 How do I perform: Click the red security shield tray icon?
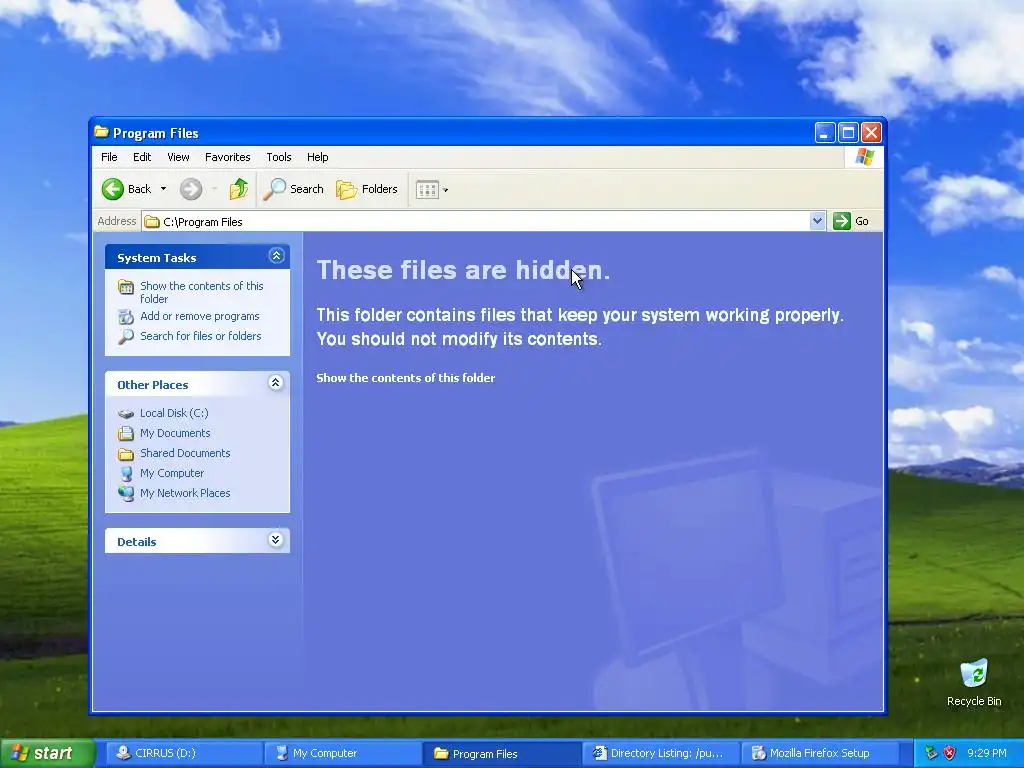pyautogui.click(x=950, y=753)
